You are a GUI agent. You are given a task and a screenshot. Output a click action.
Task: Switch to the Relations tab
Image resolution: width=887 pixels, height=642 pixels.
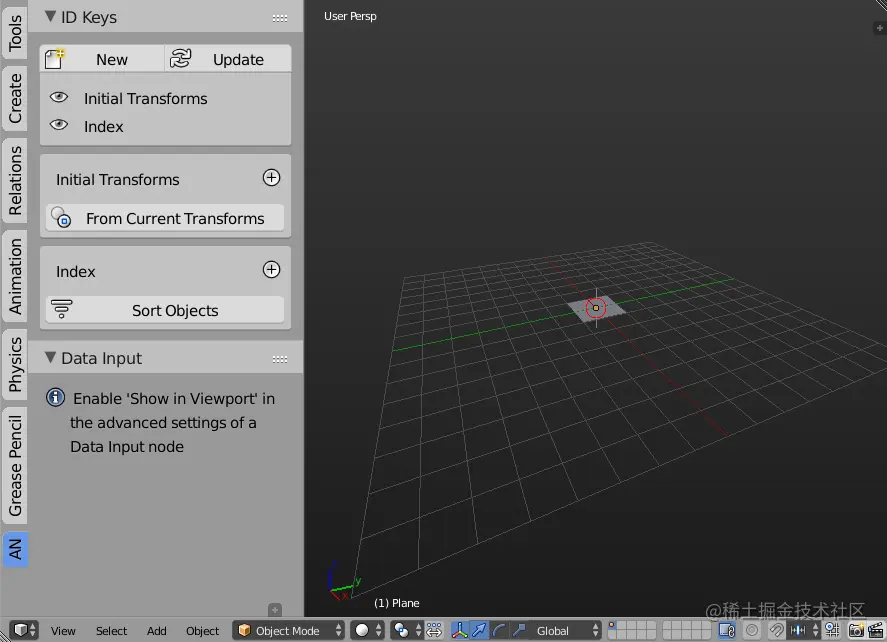pyautogui.click(x=15, y=180)
